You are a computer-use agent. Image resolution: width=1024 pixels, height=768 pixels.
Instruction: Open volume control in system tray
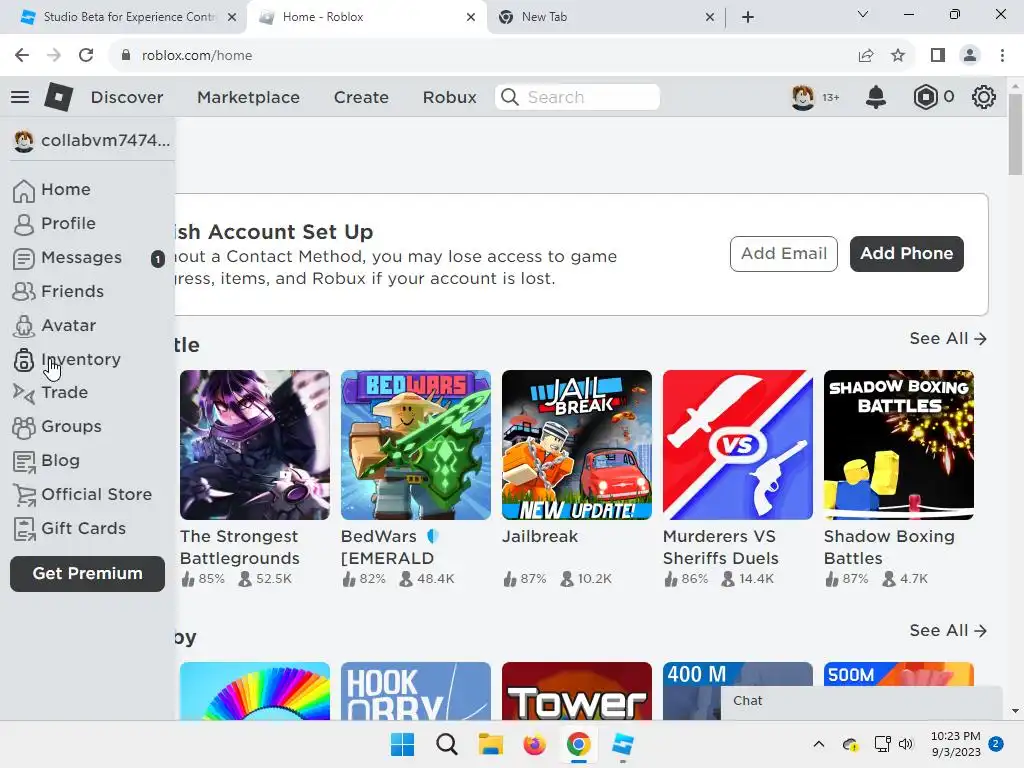[x=905, y=744]
